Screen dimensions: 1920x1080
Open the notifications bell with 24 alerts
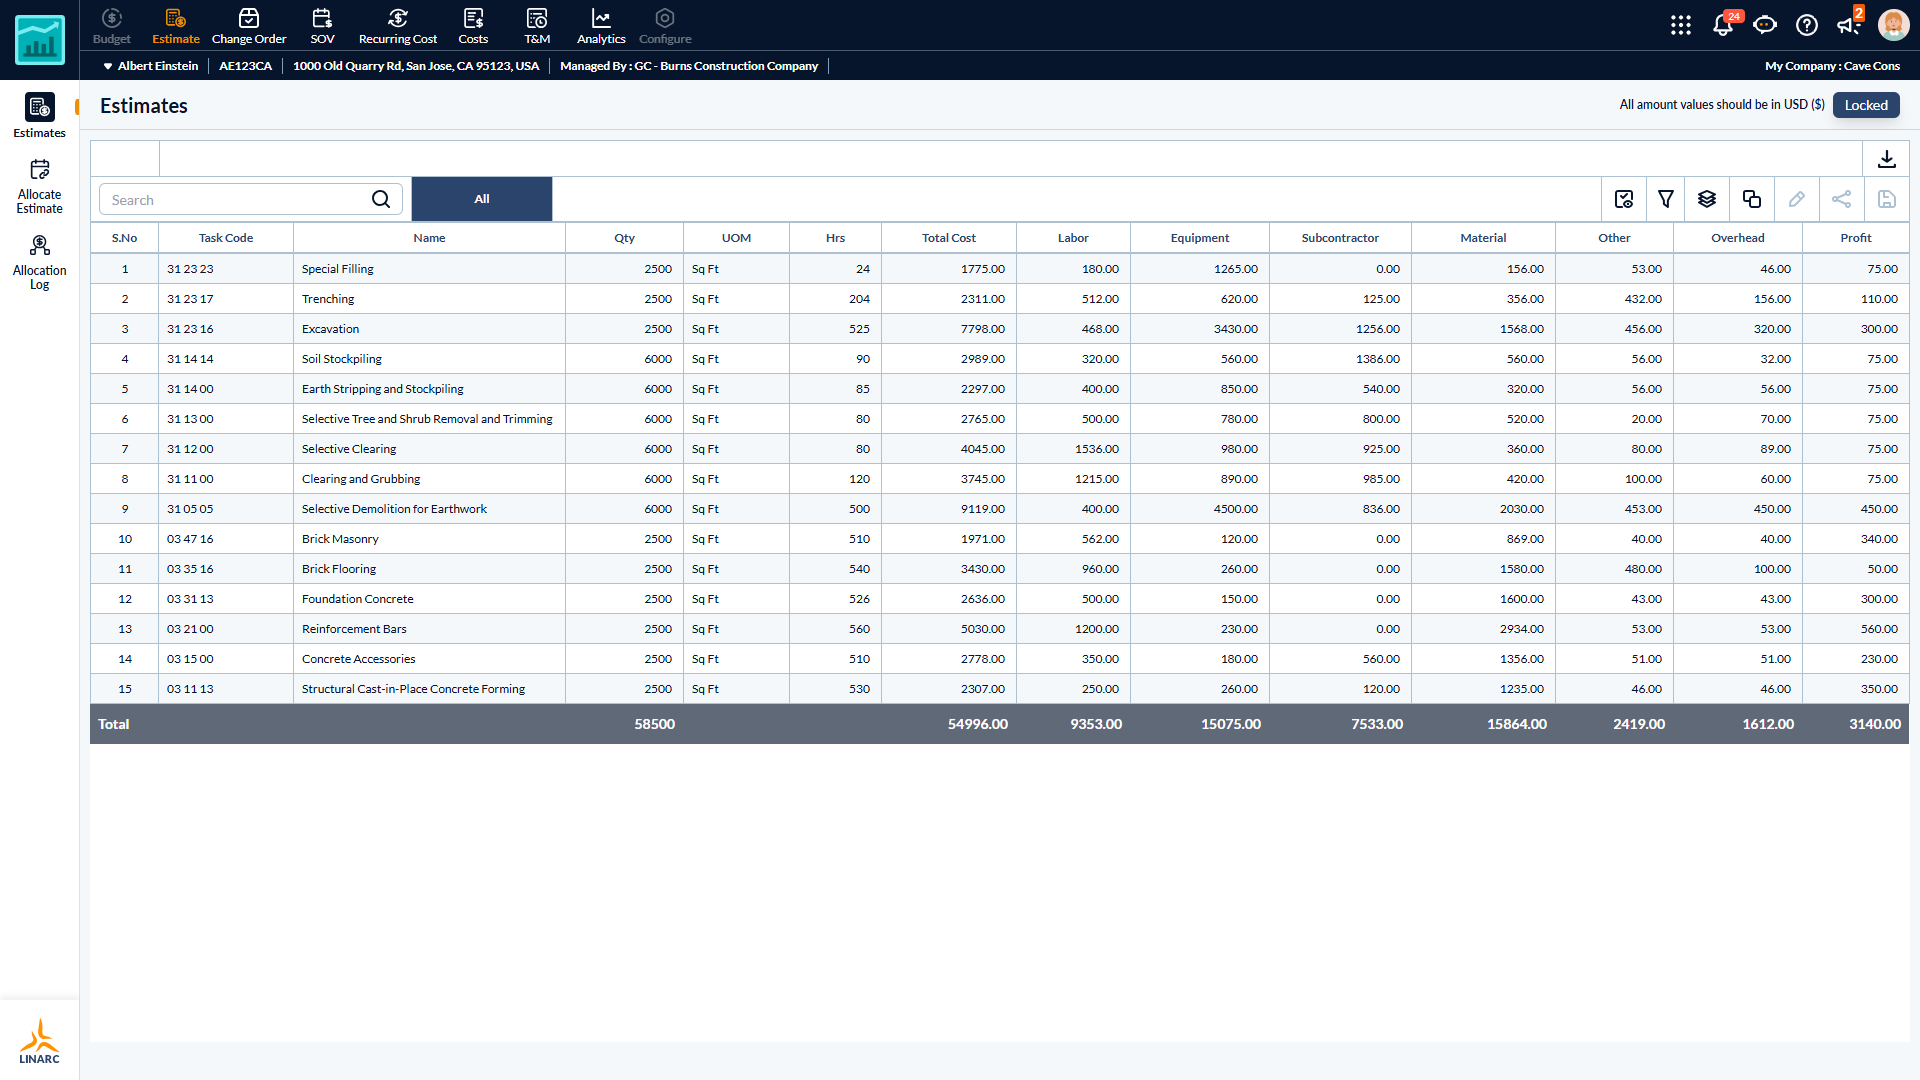tap(1723, 25)
